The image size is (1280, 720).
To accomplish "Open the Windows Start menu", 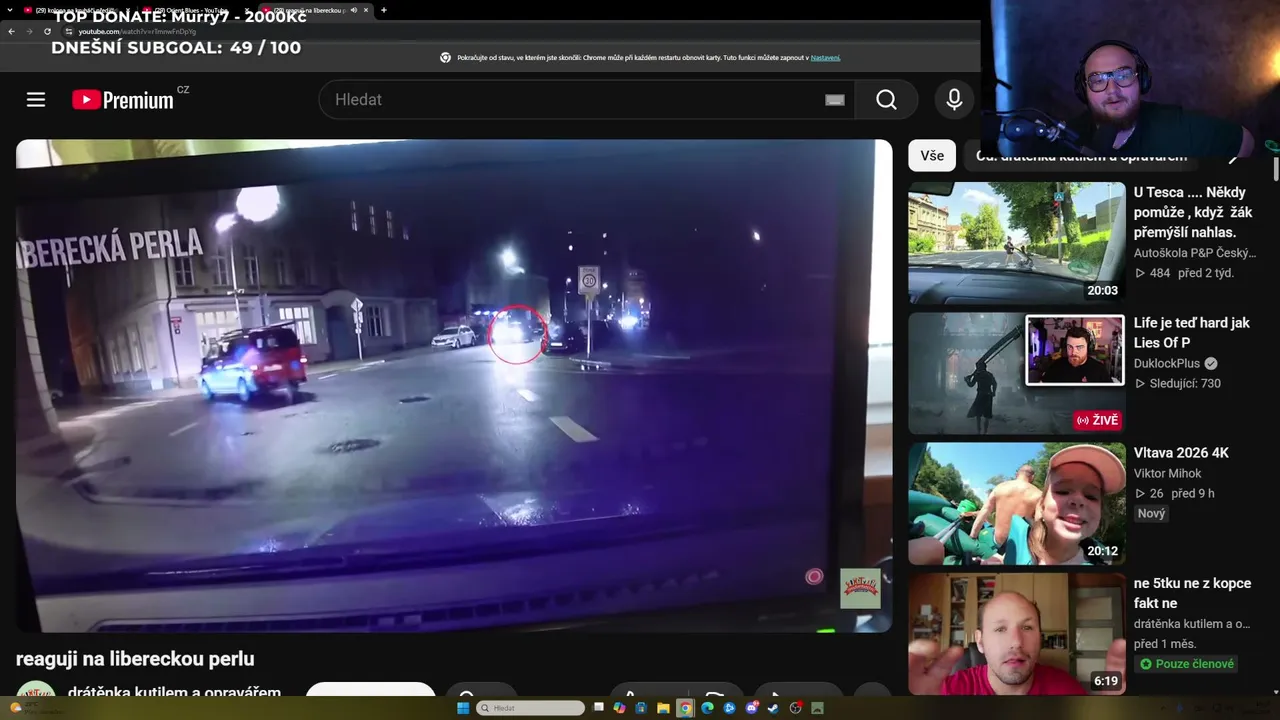I will 463,708.
